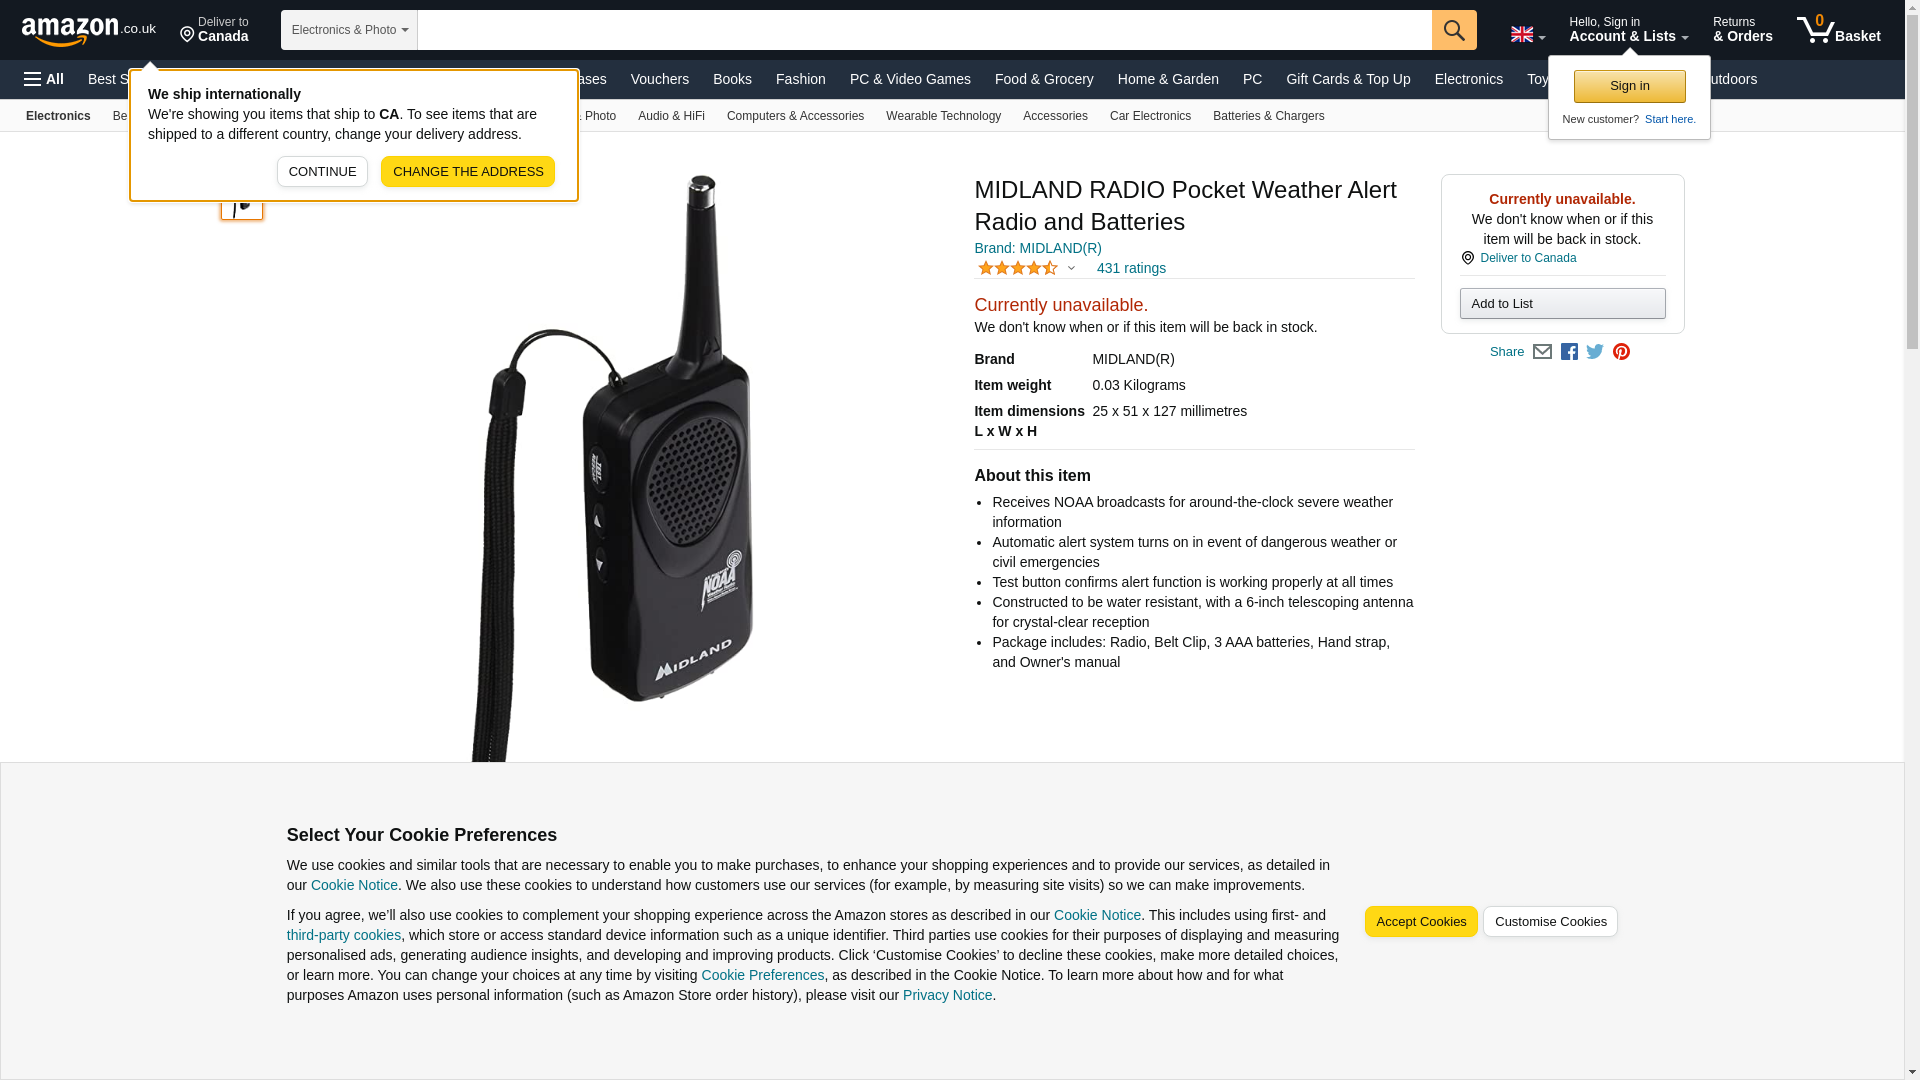Open the All hamburger menu
1920x1080 pixels.
44,79
